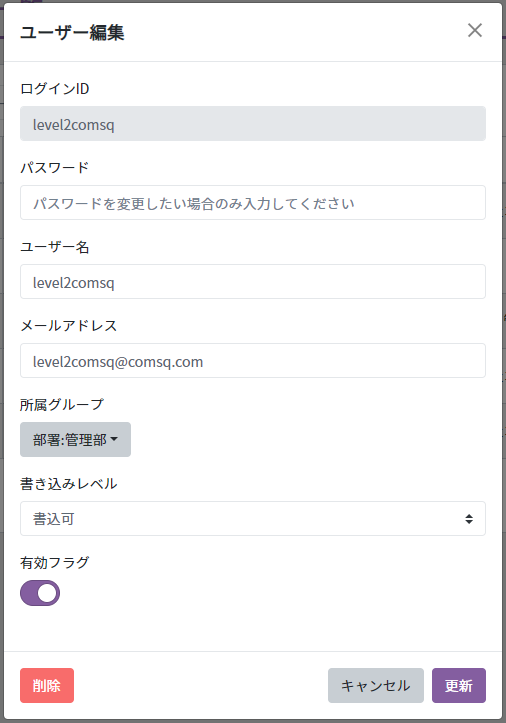Click the ユーザー名 input field

tap(253, 281)
